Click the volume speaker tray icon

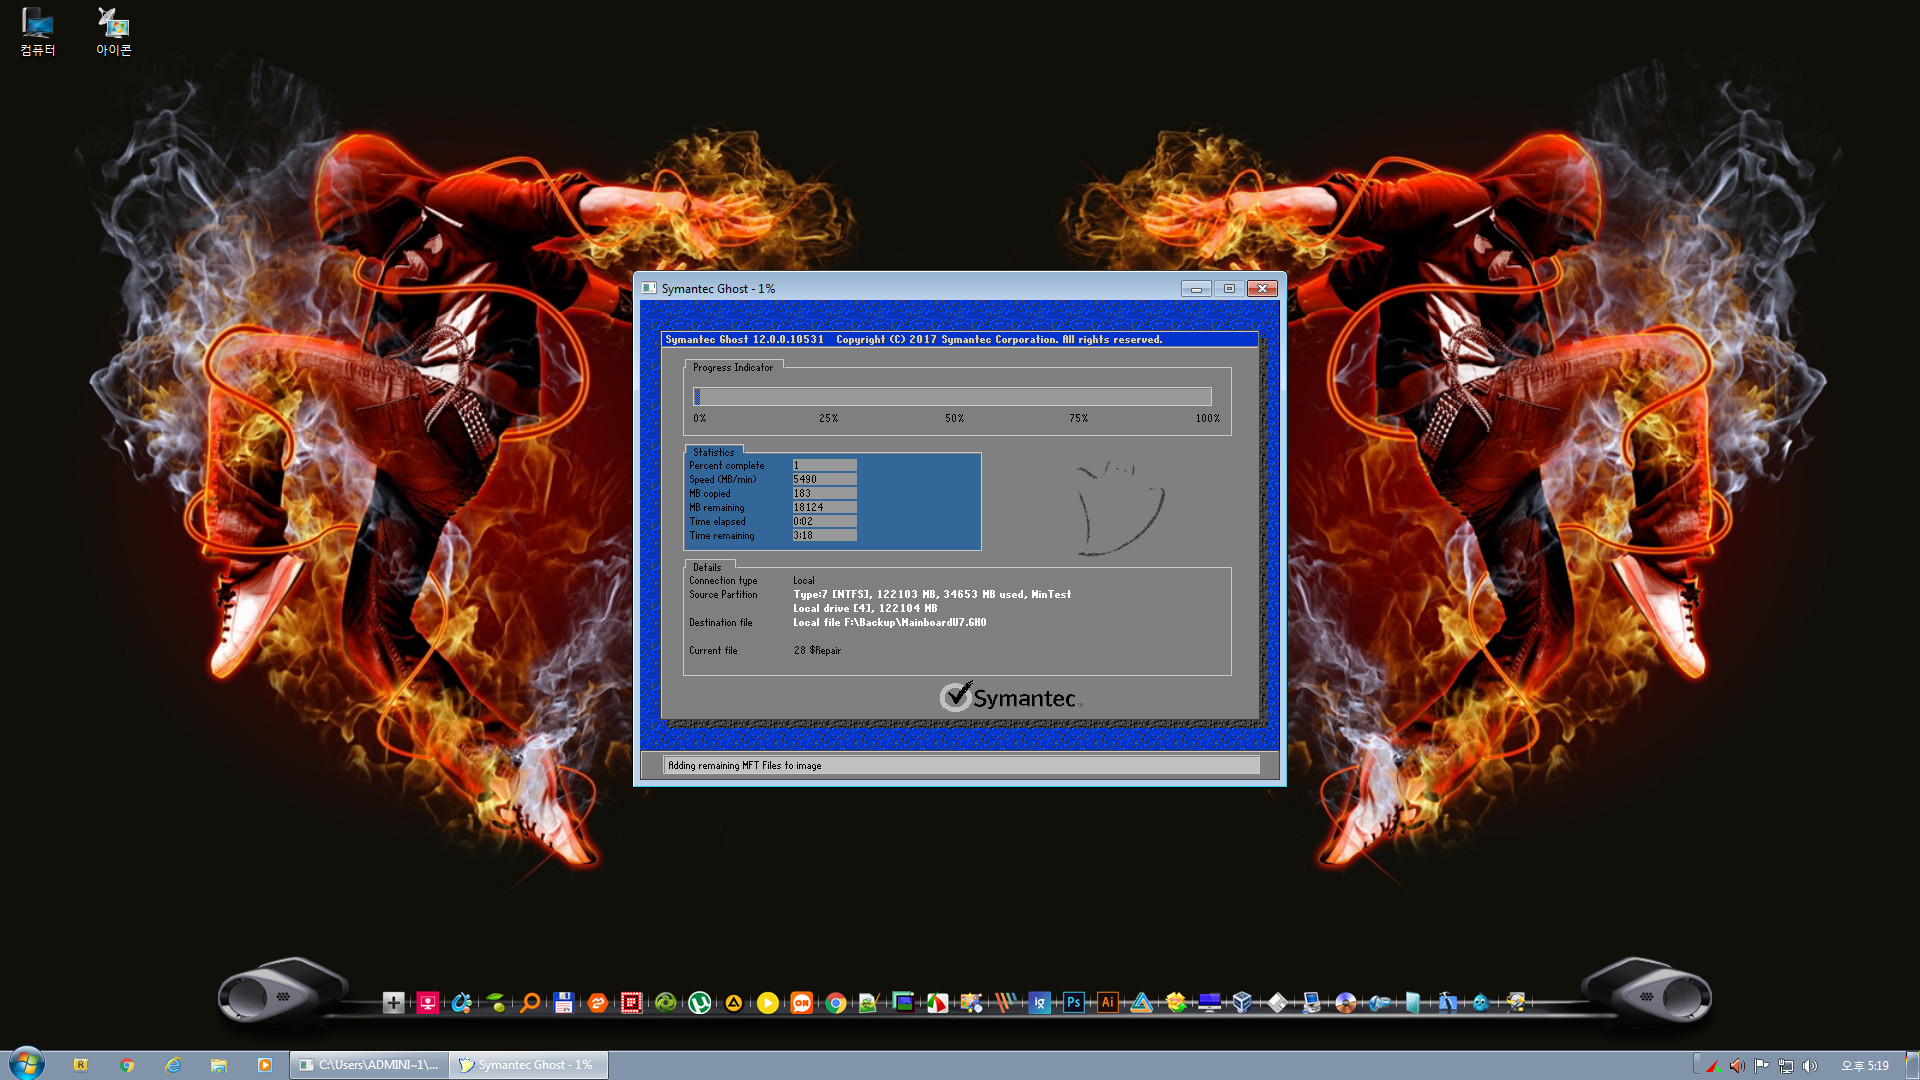tap(1810, 1066)
